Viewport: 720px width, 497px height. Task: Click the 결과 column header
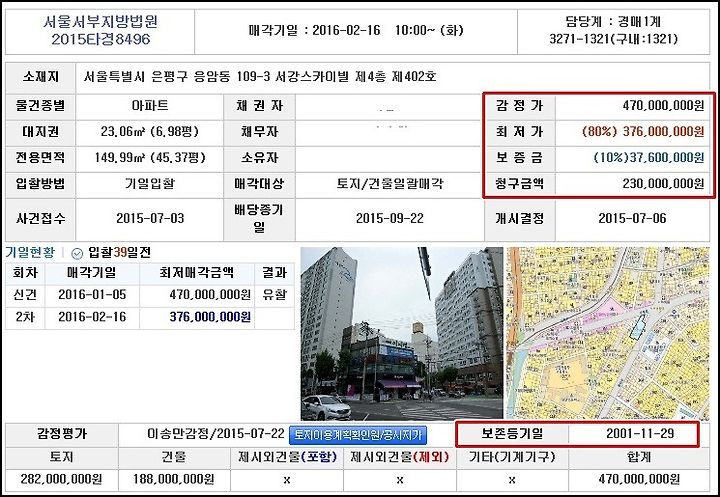click(x=274, y=273)
